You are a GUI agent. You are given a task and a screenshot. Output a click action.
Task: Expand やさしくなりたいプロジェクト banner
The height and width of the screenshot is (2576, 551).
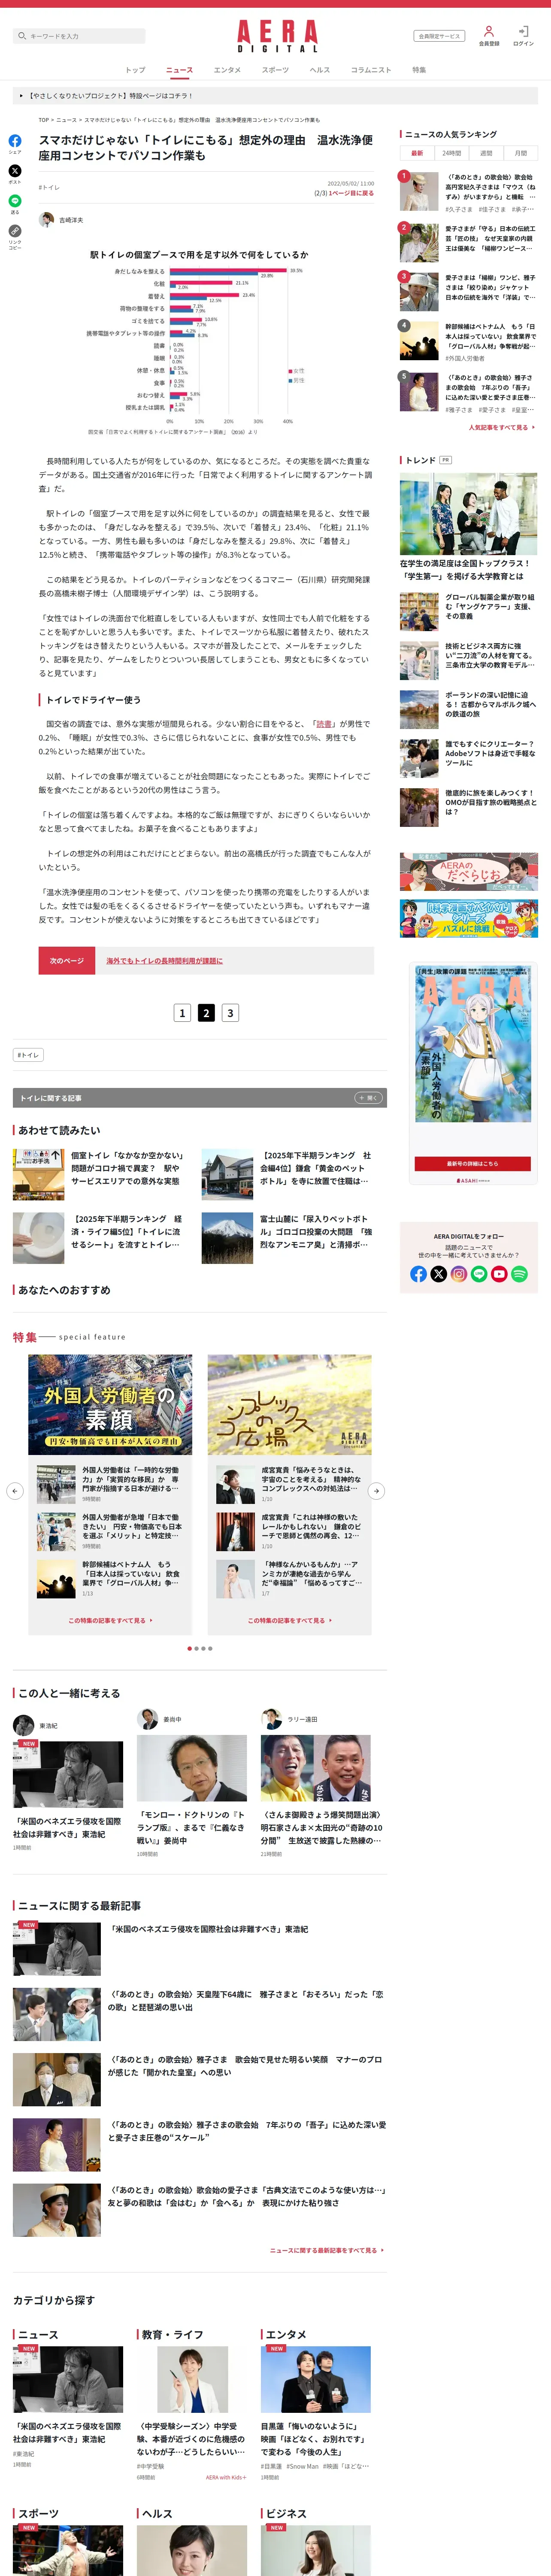pyautogui.click(x=275, y=96)
